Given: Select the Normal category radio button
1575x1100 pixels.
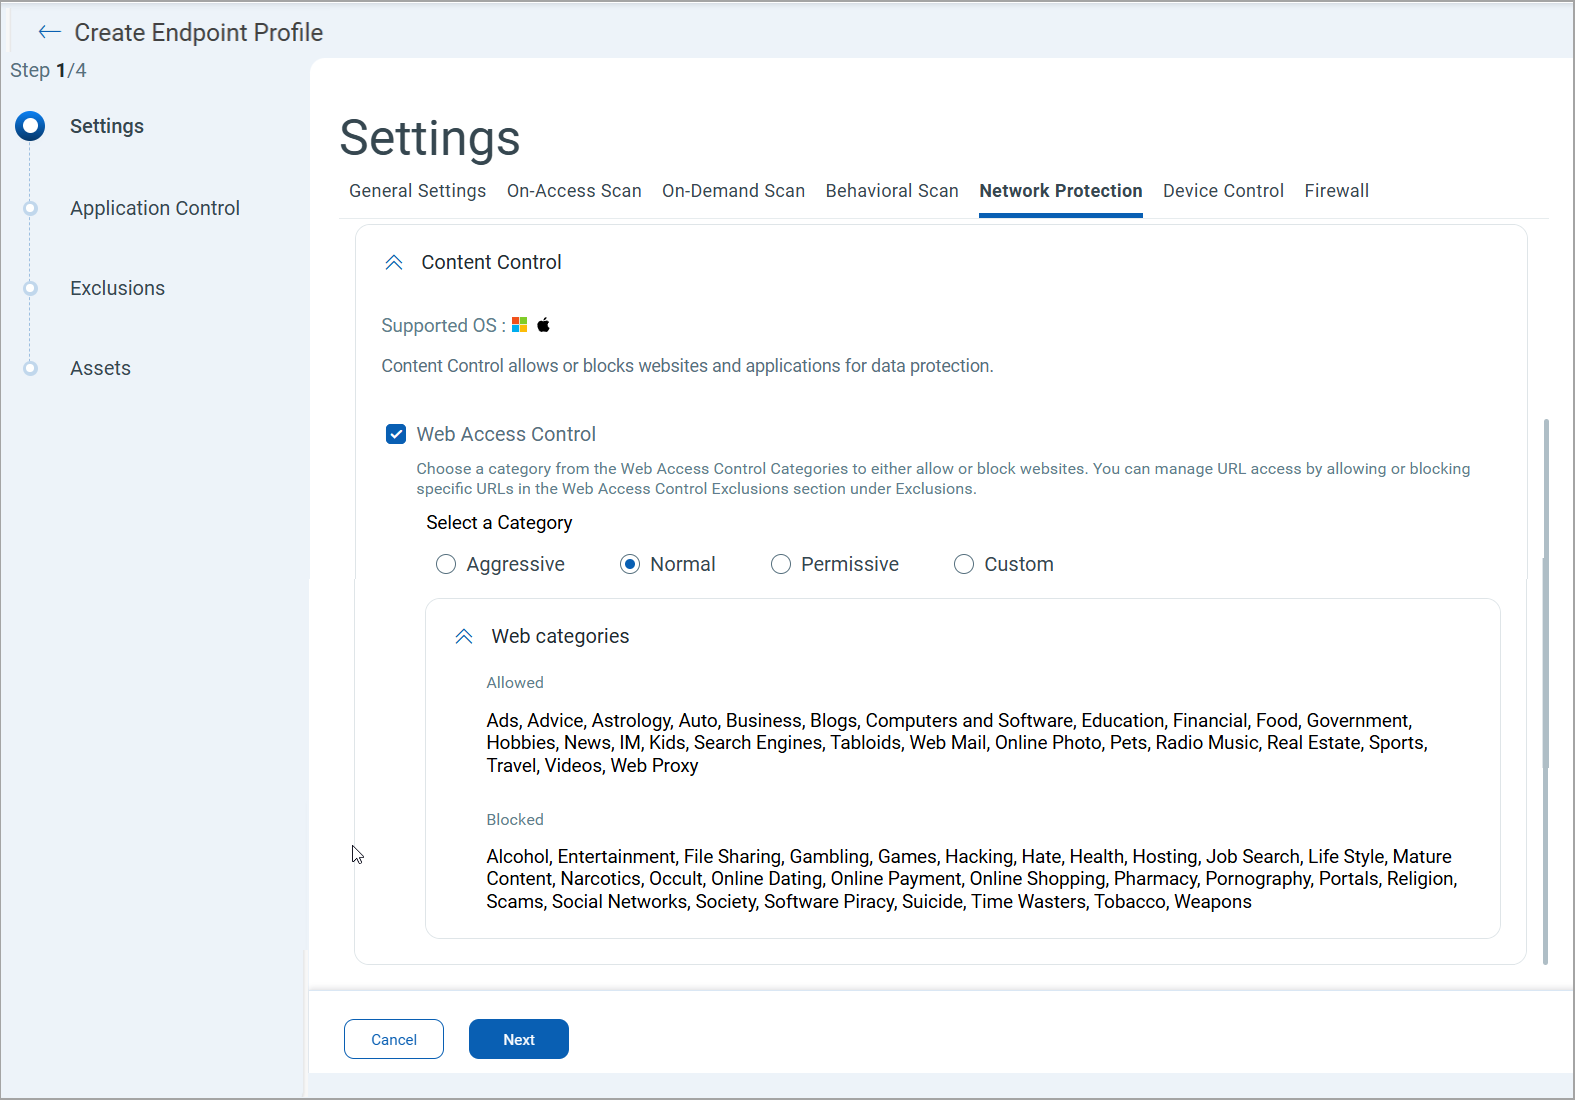Looking at the screenshot, I should click(630, 564).
